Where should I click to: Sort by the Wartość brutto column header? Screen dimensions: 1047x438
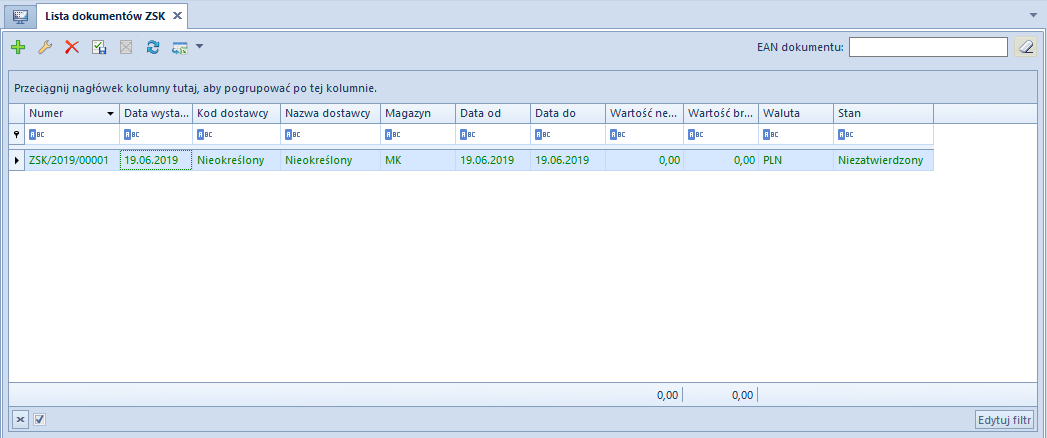(721, 114)
